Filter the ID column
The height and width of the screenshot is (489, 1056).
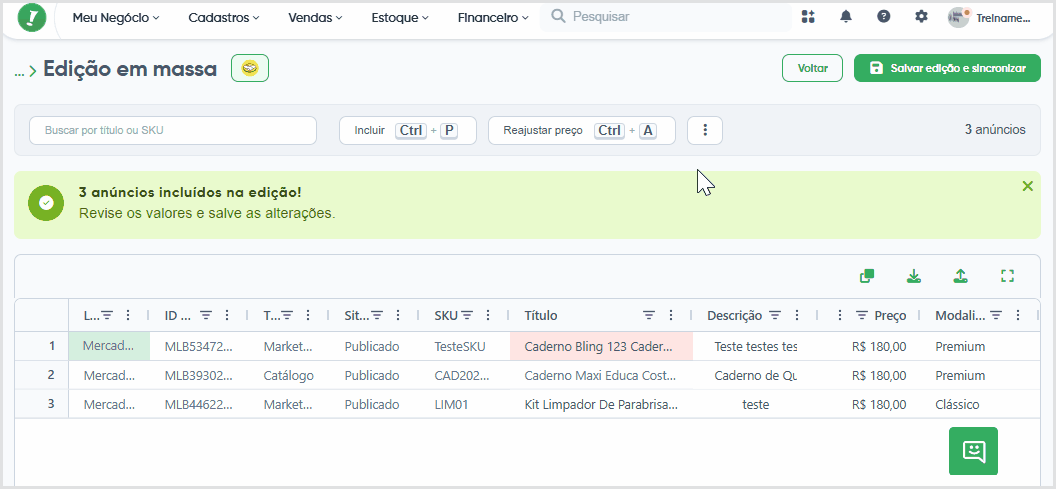click(206, 315)
